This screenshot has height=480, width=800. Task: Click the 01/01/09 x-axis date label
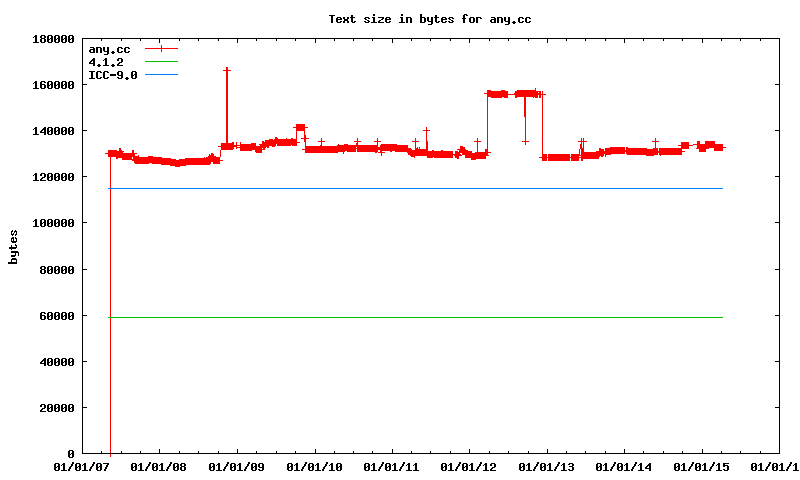tap(237, 466)
